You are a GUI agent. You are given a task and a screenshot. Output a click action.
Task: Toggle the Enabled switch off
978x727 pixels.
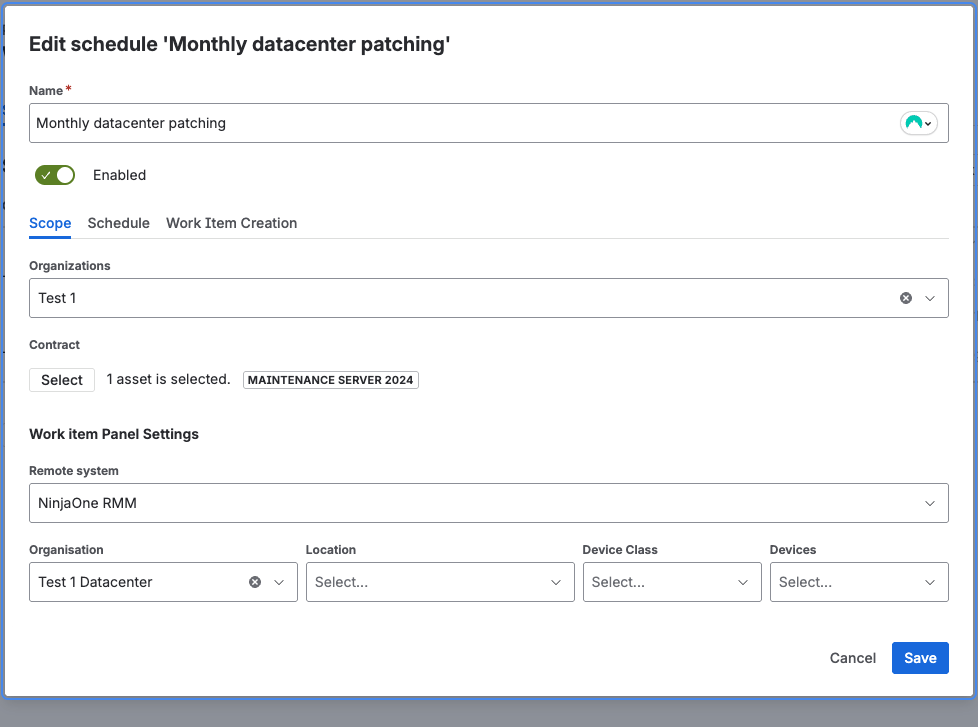pyautogui.click(x=55, y=175)
